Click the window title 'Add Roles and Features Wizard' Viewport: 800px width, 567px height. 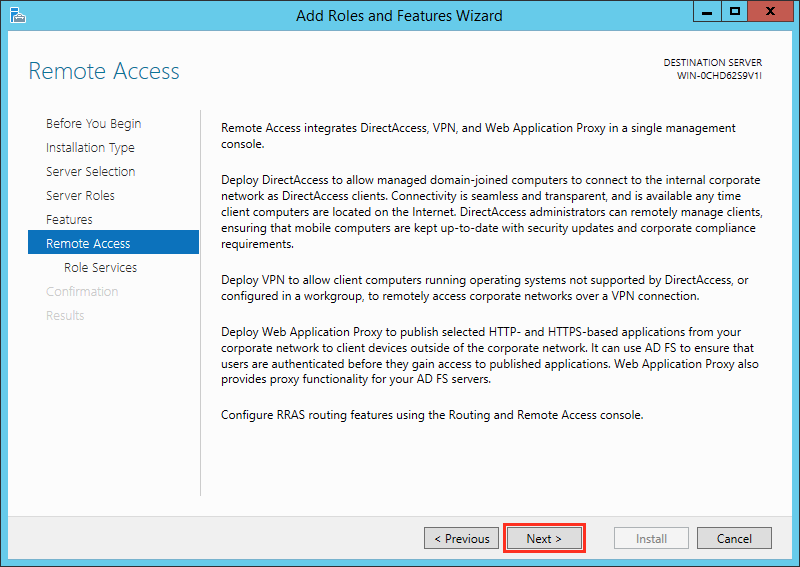(x=399, y=16)
